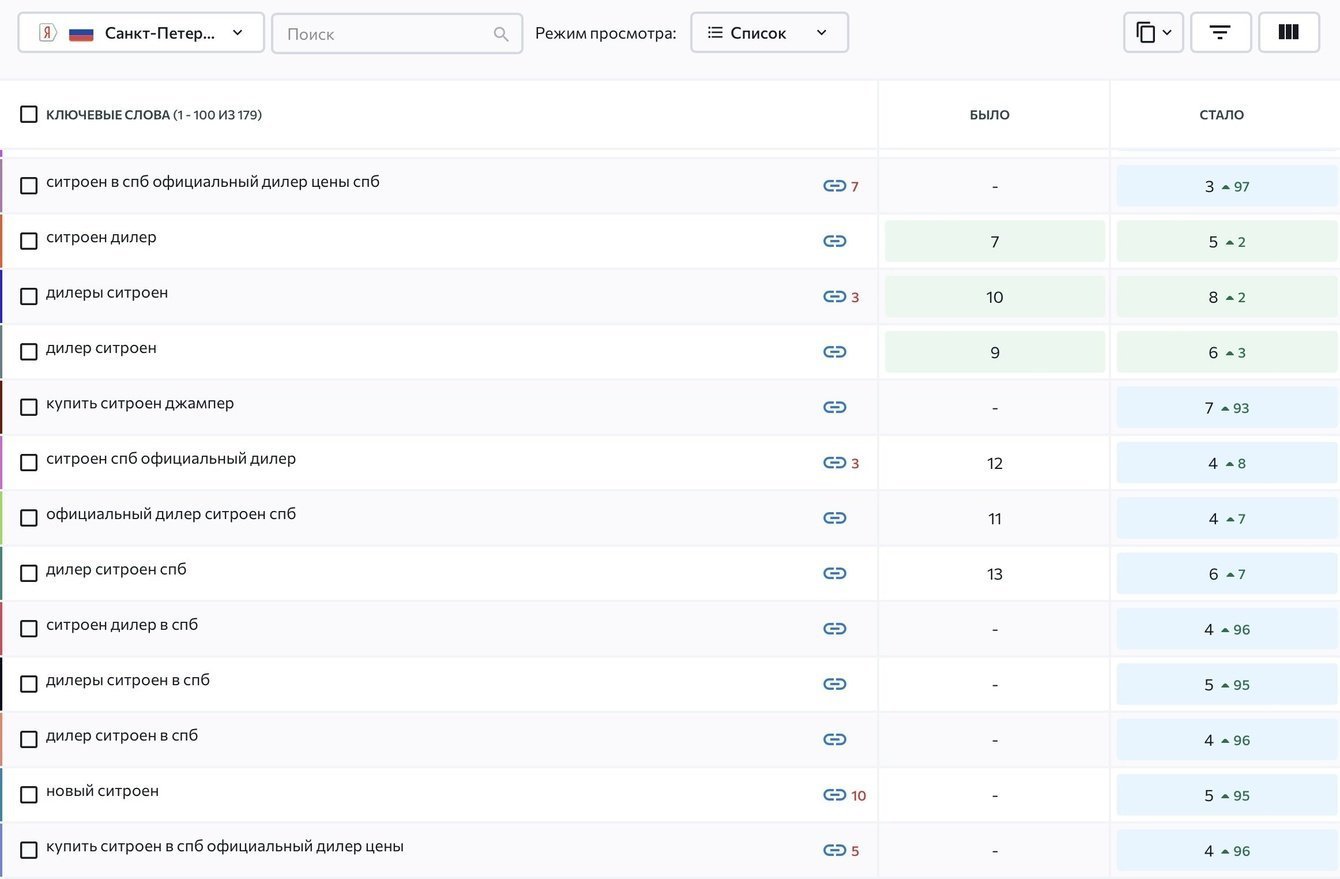Click link icon for 'дилер ситроен спб'

pos(834,573)
